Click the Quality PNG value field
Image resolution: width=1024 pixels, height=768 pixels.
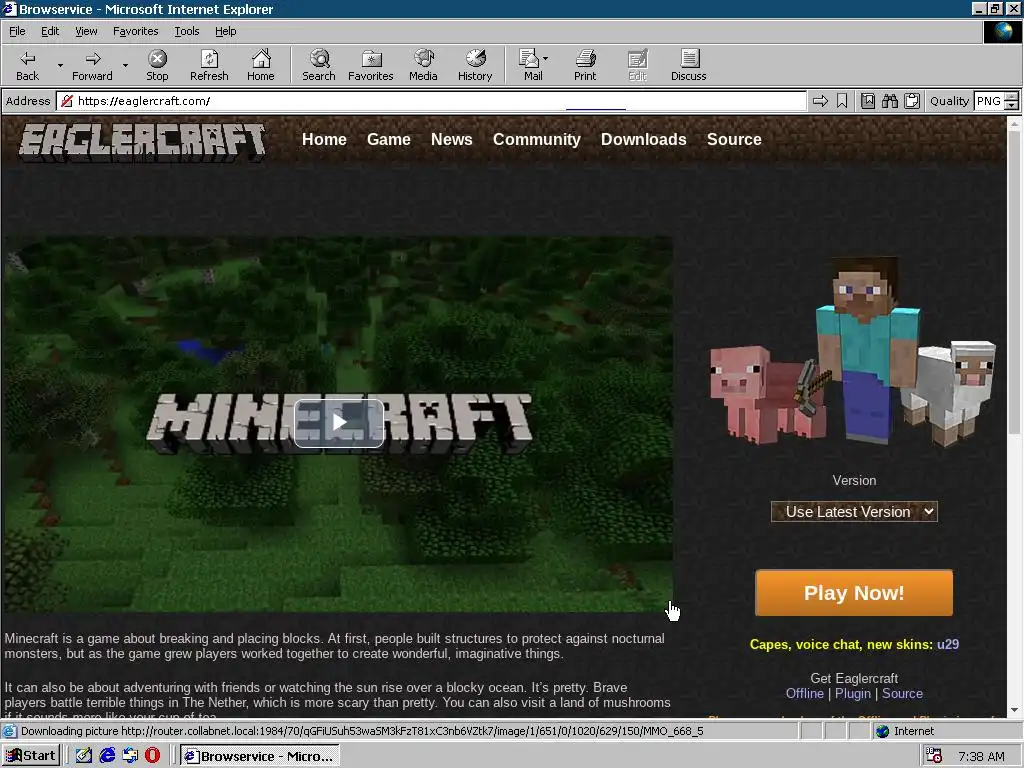pyautogui.click(x=988, y=101)
